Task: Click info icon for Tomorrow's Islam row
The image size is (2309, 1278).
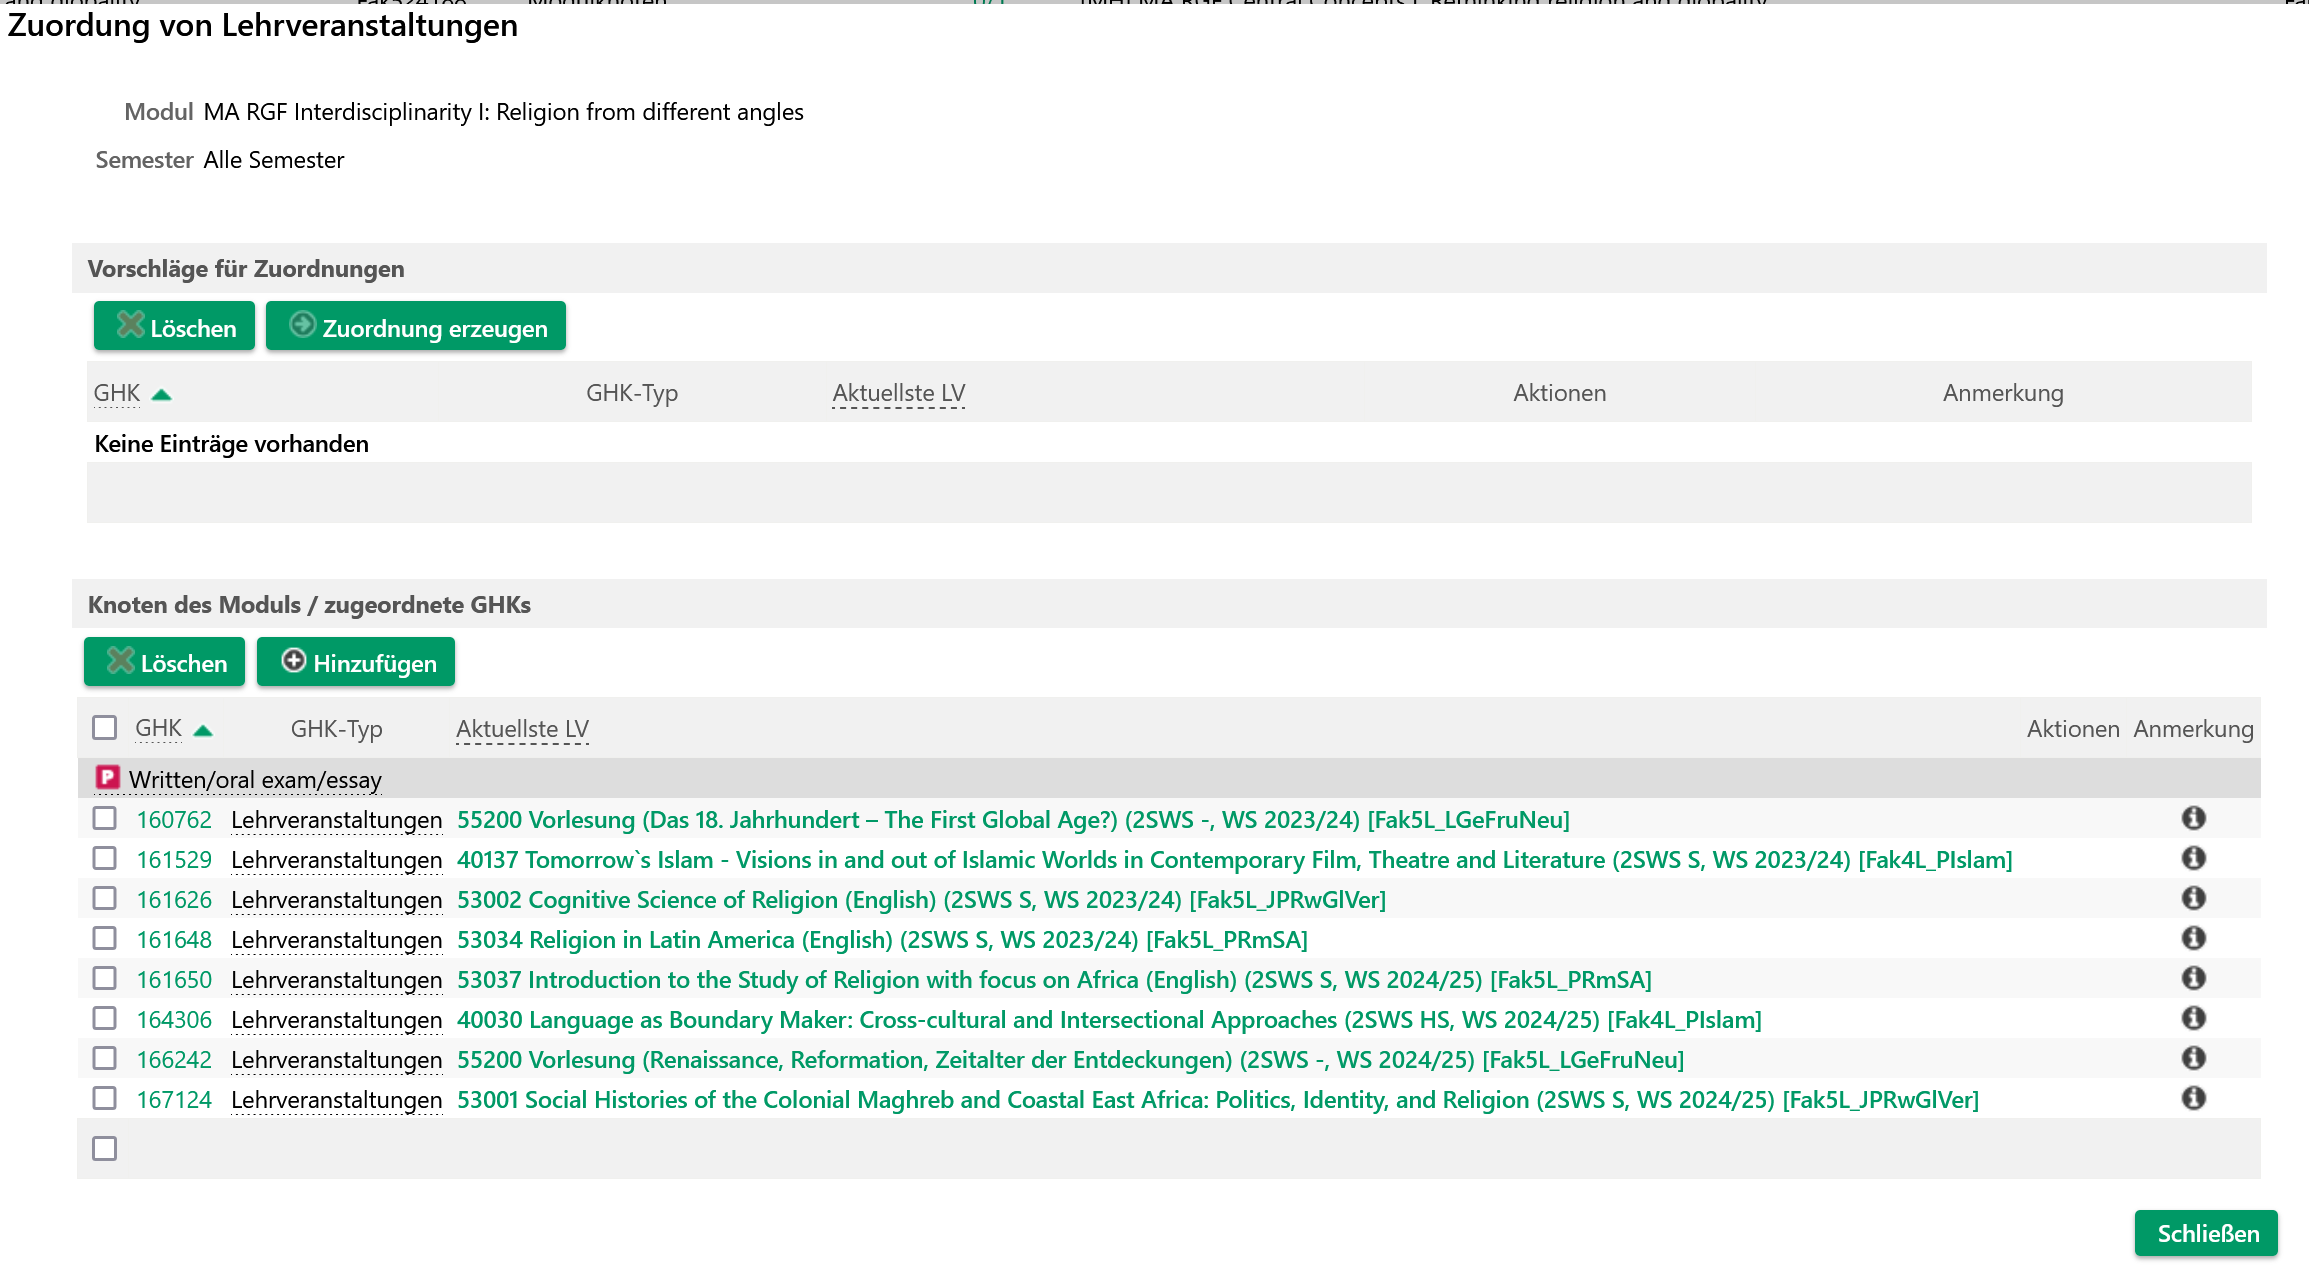Action: (2193, 858)
